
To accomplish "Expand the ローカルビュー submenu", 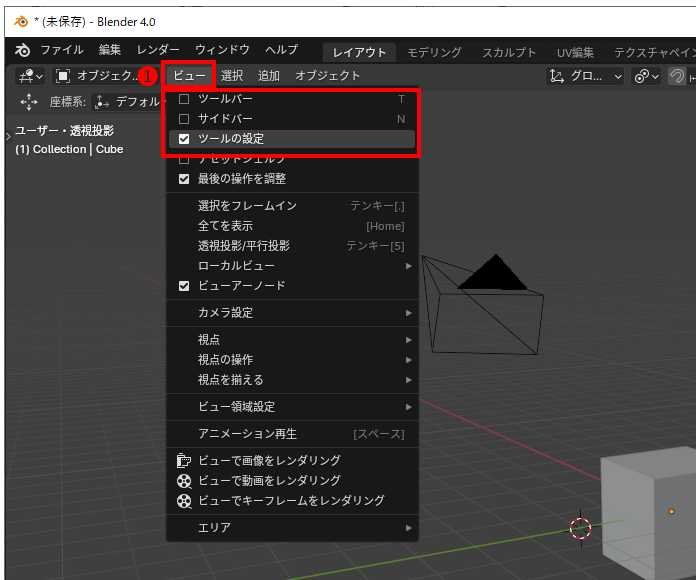I will (290, 266).
